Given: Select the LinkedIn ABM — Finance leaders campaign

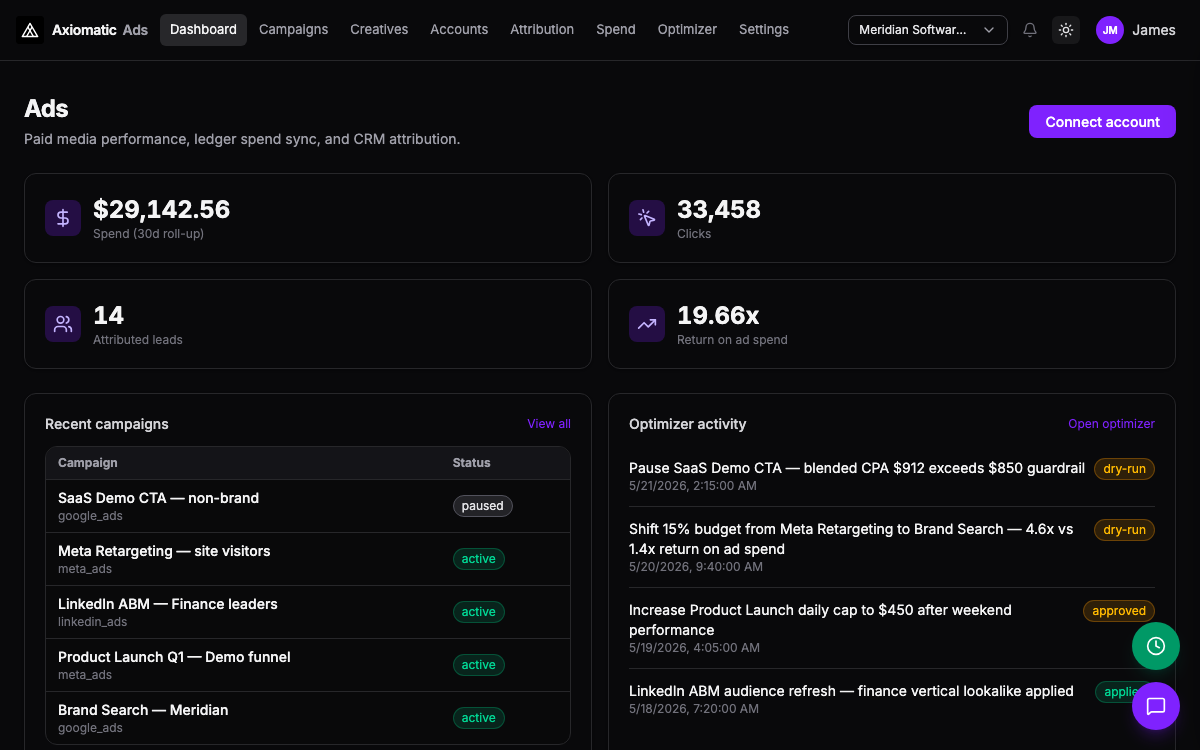Looking at the screenshot, I should click(308, 612).
